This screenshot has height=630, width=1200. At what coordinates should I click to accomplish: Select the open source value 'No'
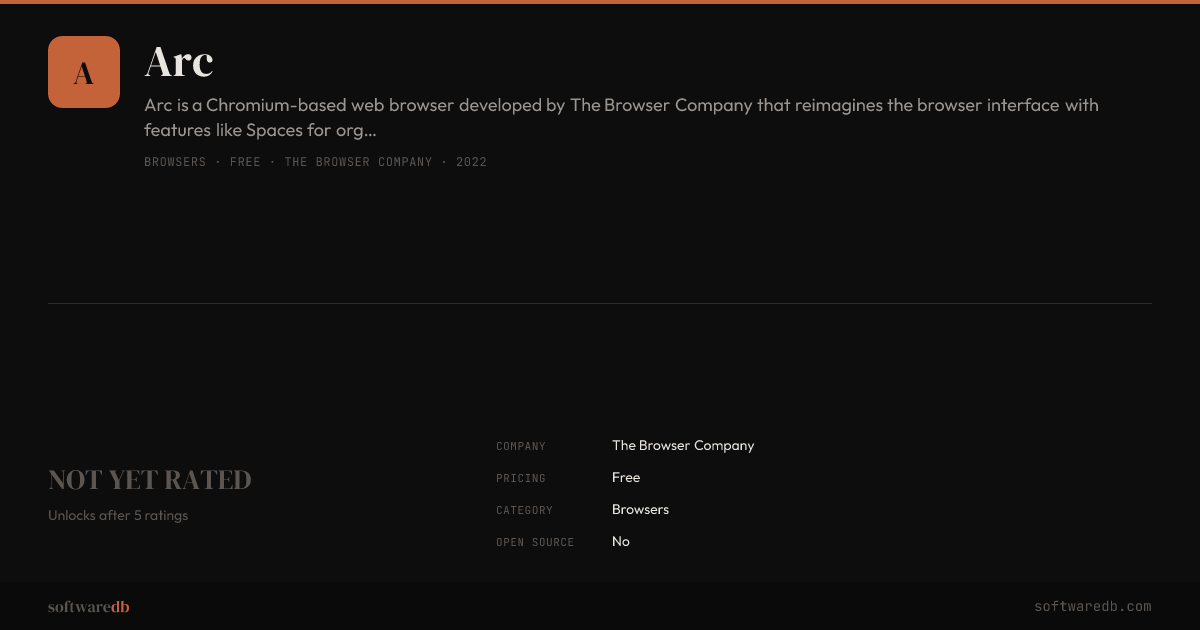621,542
